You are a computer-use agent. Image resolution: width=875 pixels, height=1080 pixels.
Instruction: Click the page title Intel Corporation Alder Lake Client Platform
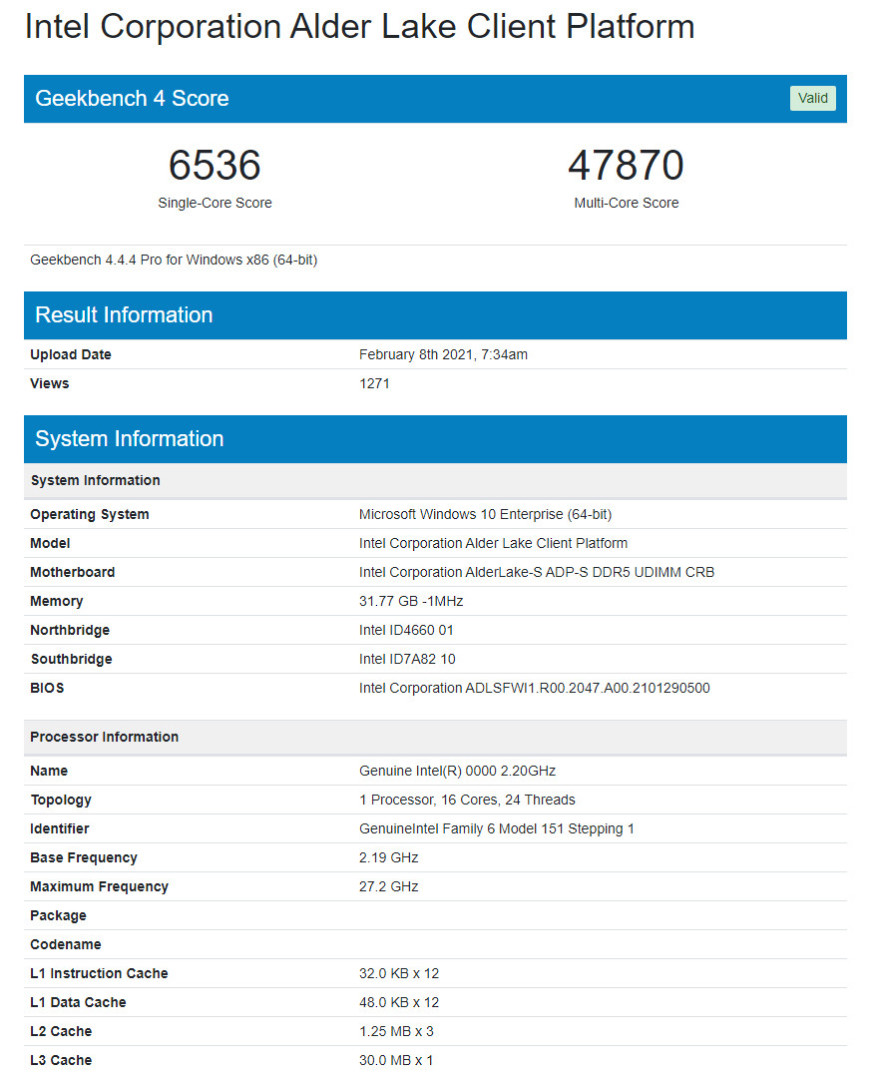359,27
